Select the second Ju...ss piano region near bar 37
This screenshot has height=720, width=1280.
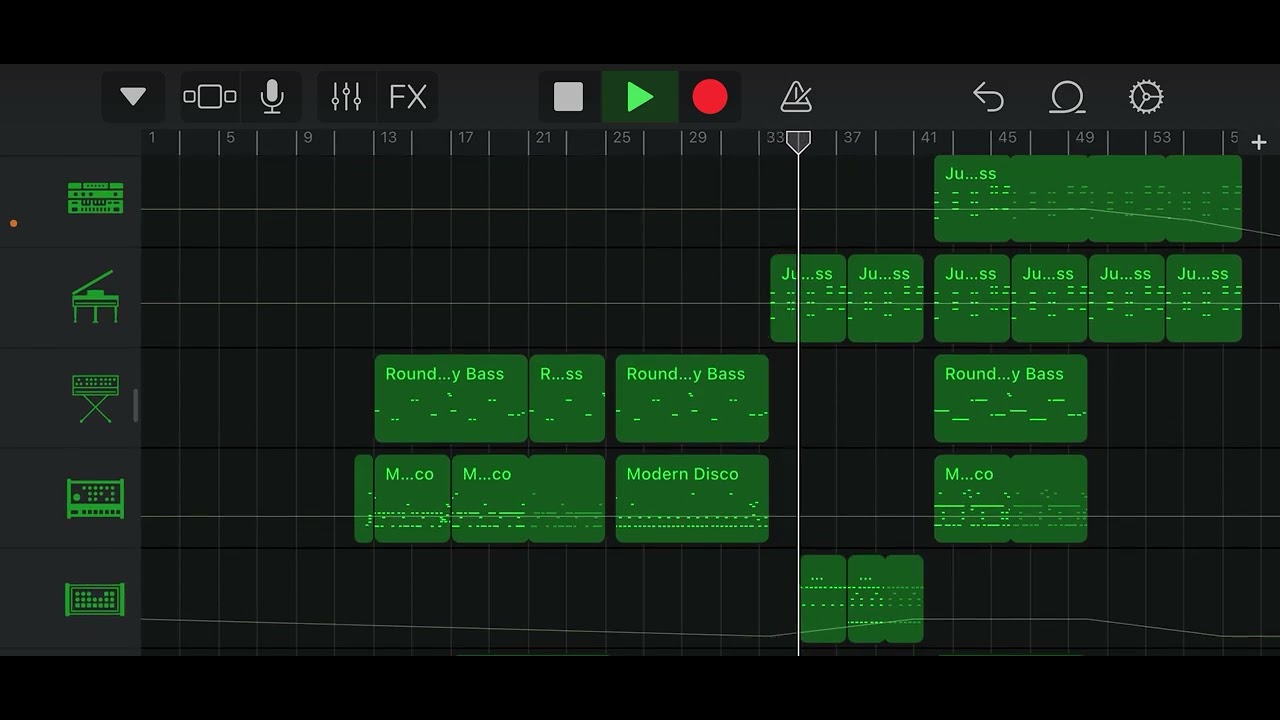(x=885, y=298)
